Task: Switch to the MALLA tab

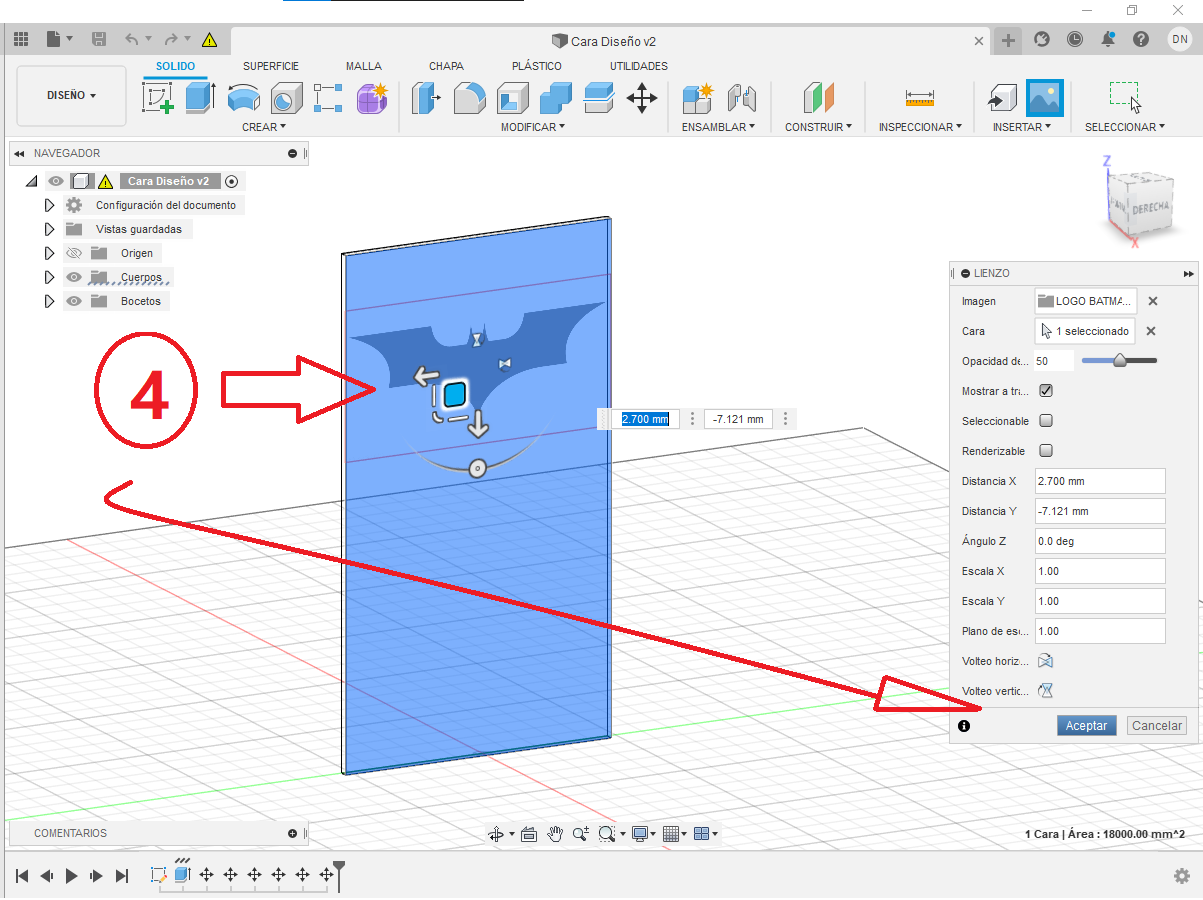Action: point(364,66)
